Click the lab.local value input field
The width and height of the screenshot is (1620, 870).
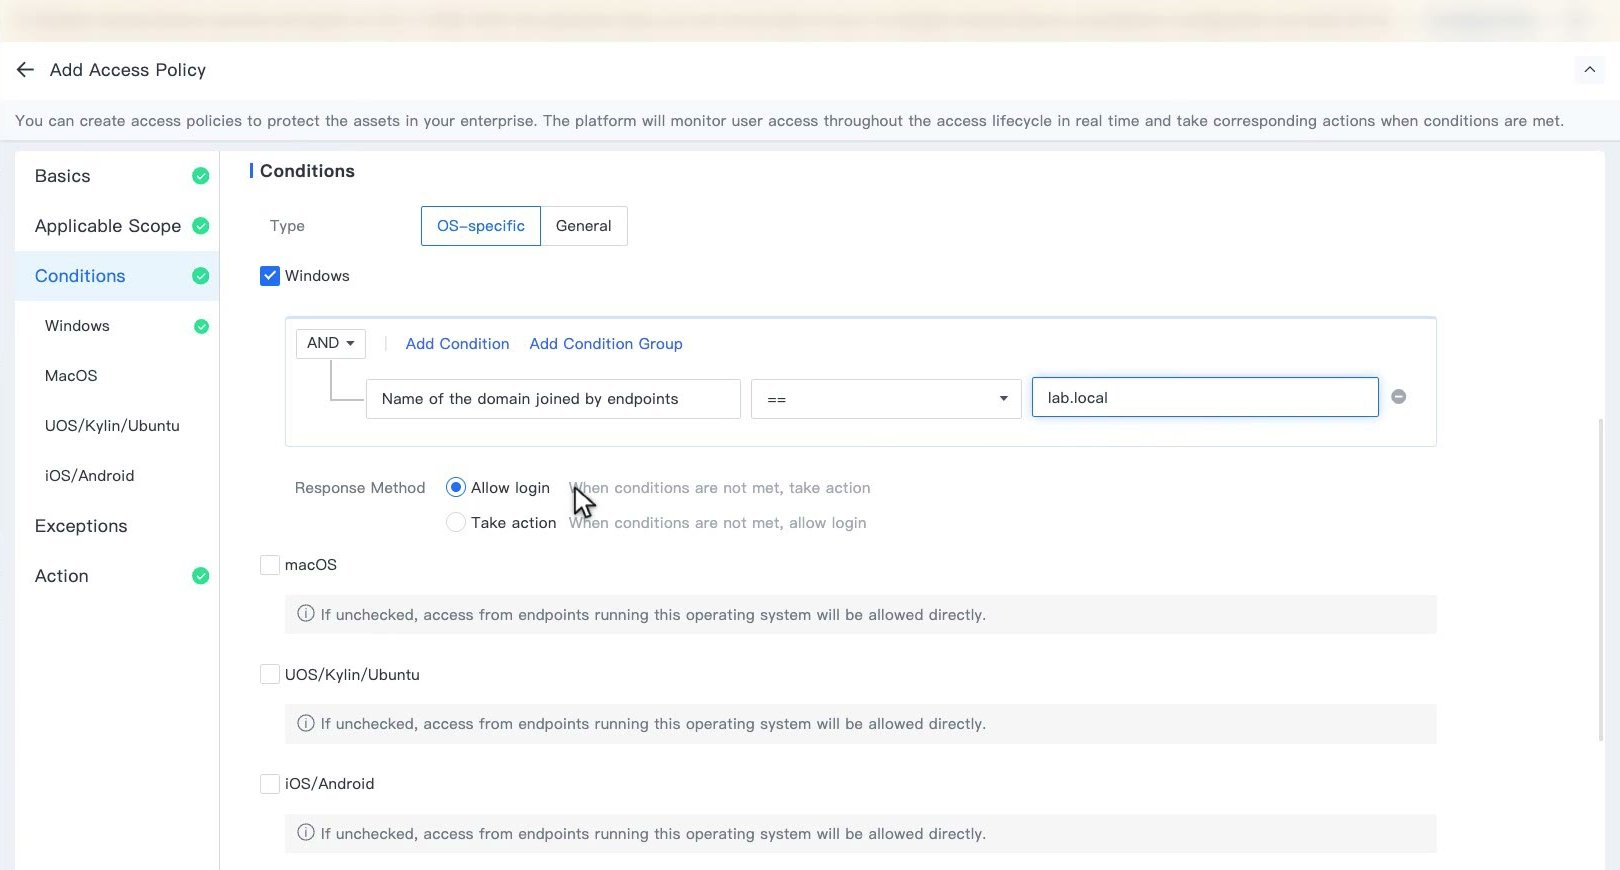(1205, 397)
